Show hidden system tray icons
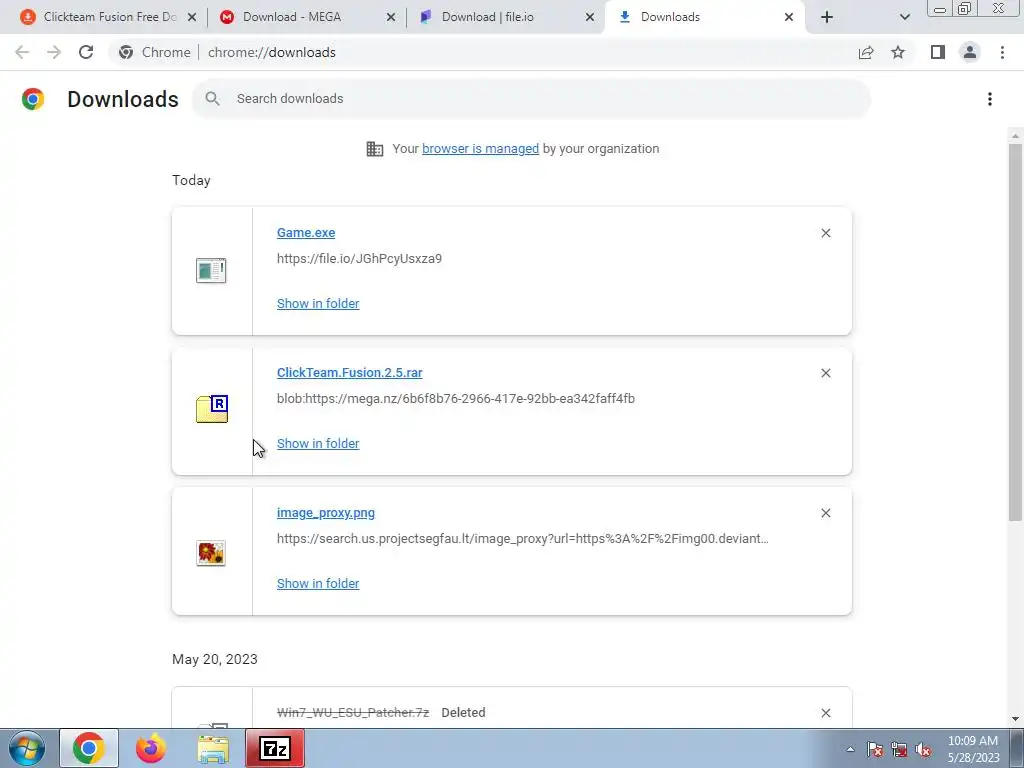1024x768 pixels. tap(850, 750)
